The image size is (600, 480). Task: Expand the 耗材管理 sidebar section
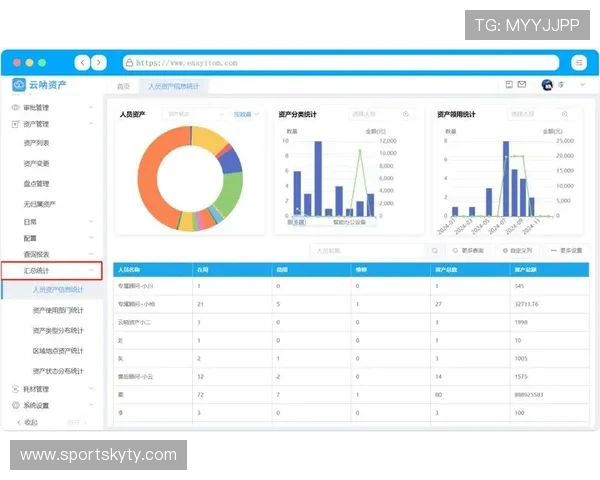[x=50, y=389]
